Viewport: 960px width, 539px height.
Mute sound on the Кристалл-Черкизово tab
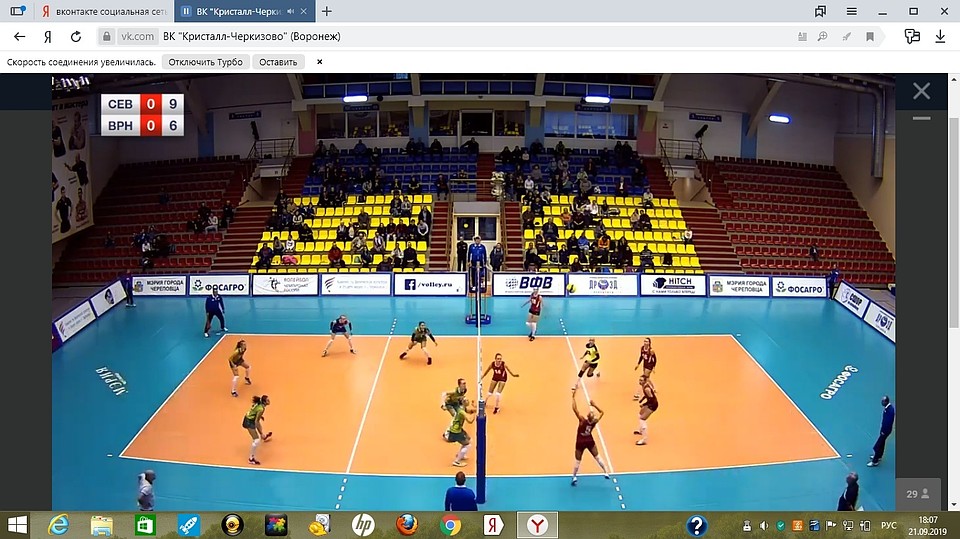pos(291,11)
